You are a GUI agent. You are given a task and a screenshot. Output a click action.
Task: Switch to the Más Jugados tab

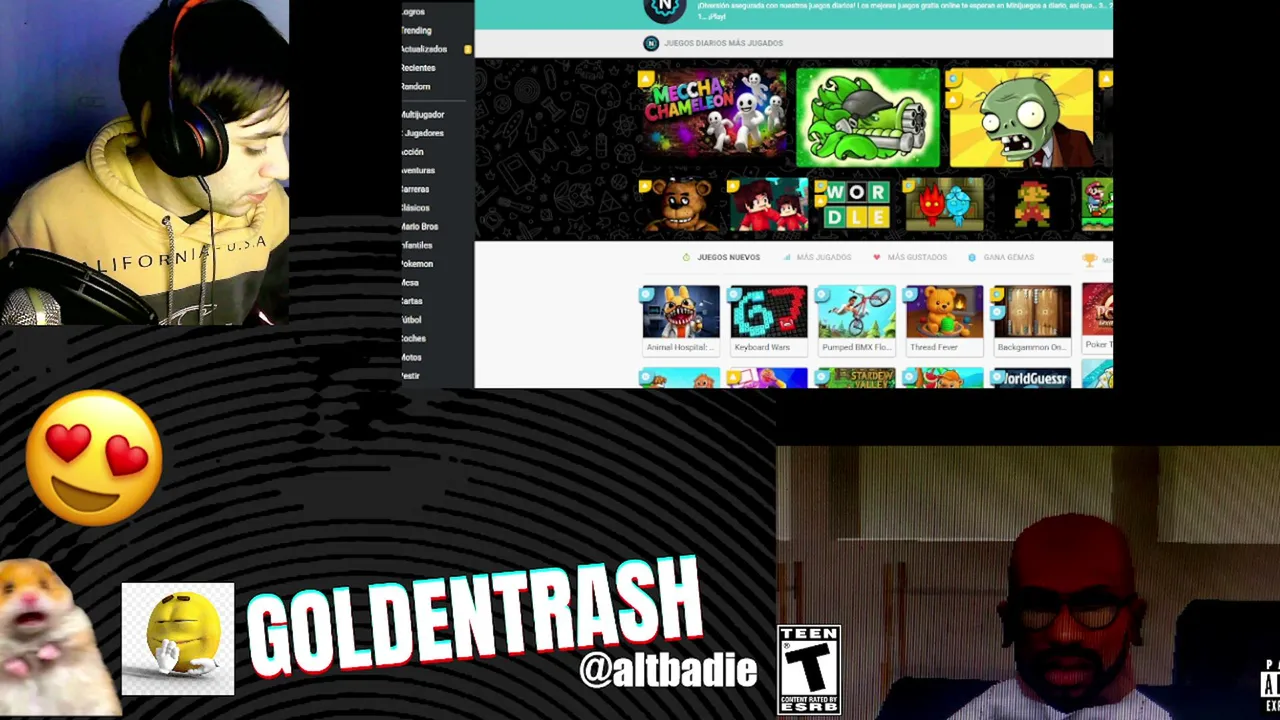(824, 257)
